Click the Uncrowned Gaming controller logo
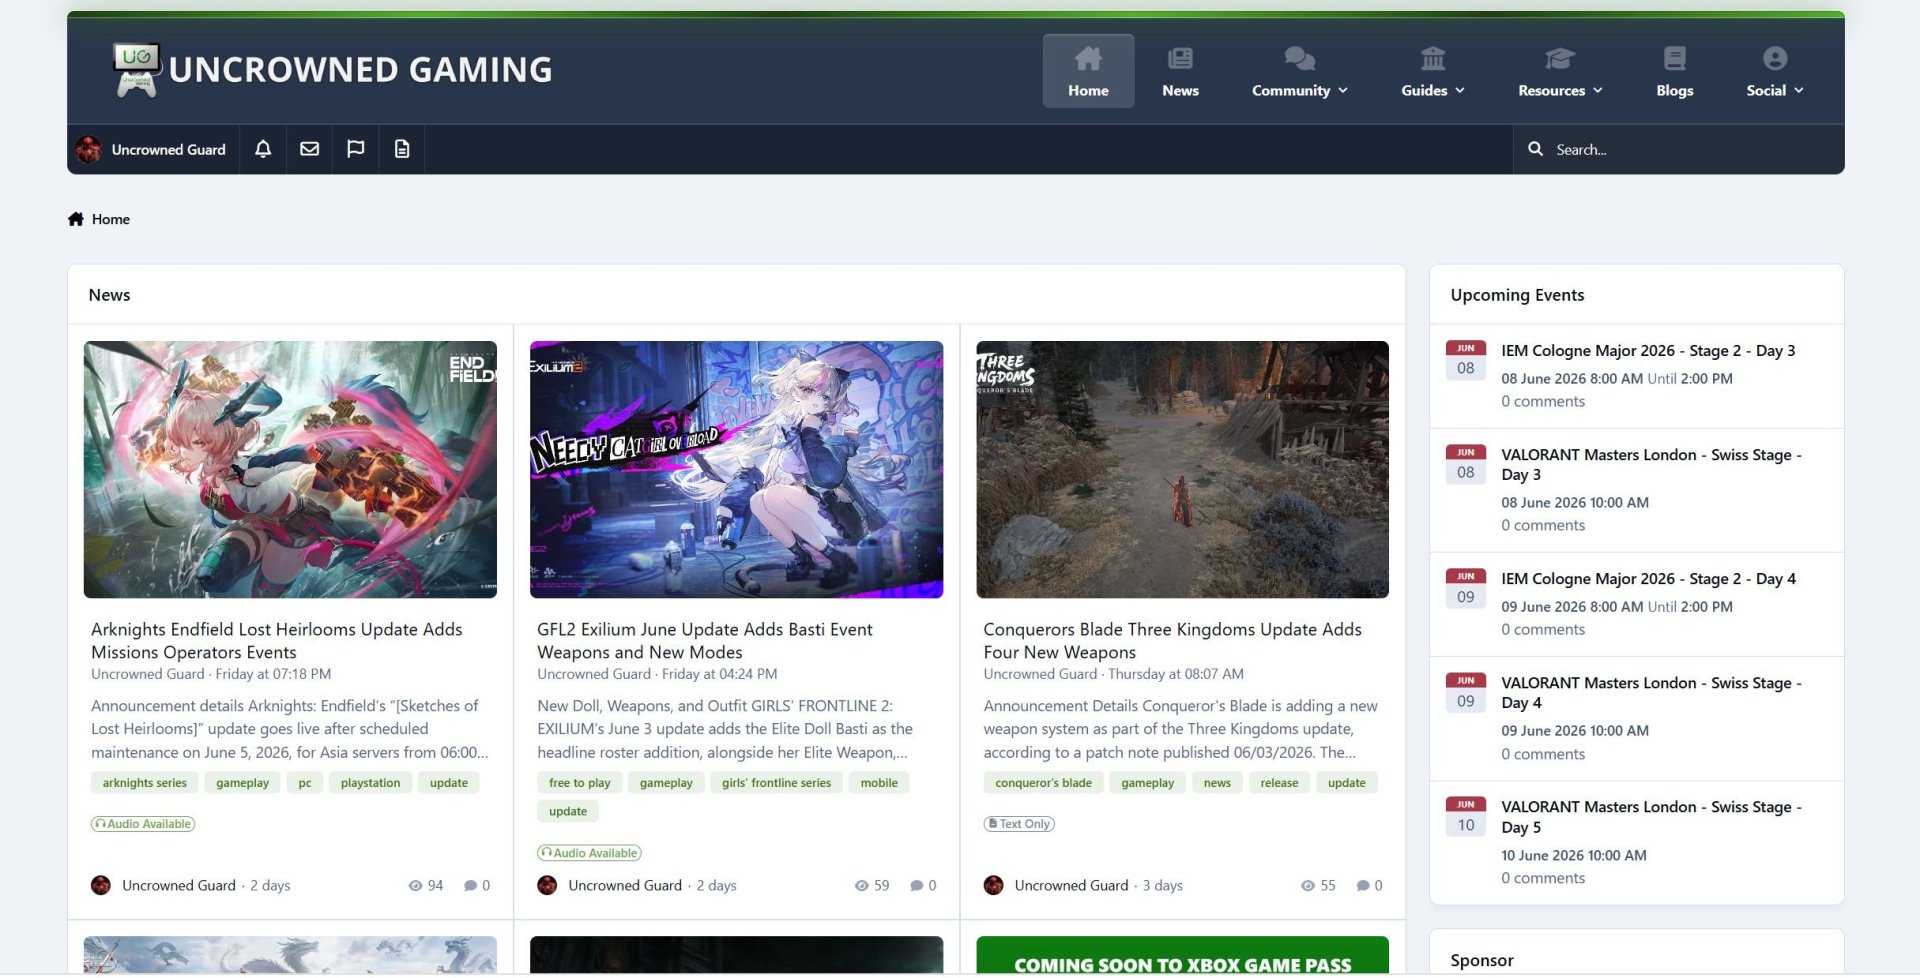 point(136,70)
